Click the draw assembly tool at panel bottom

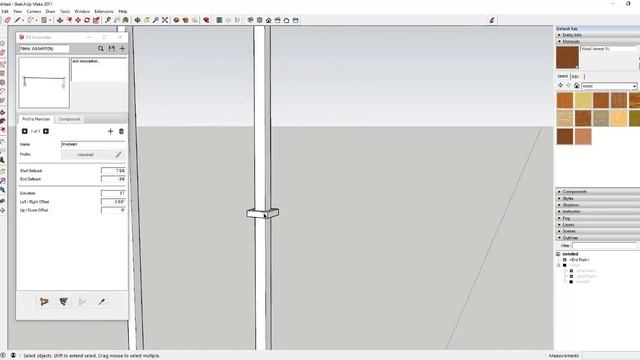(x=44, y=302)
